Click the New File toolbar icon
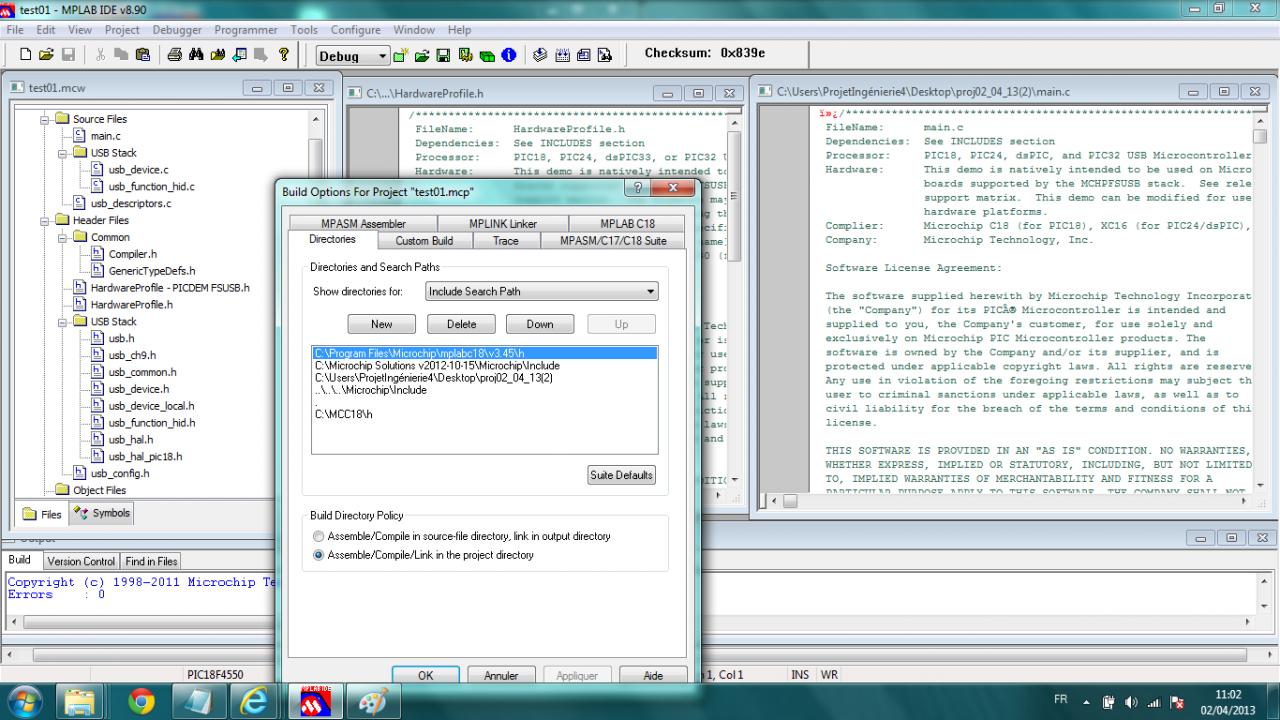The height and width of the screenshot is (720, 1280). (26, 55)
